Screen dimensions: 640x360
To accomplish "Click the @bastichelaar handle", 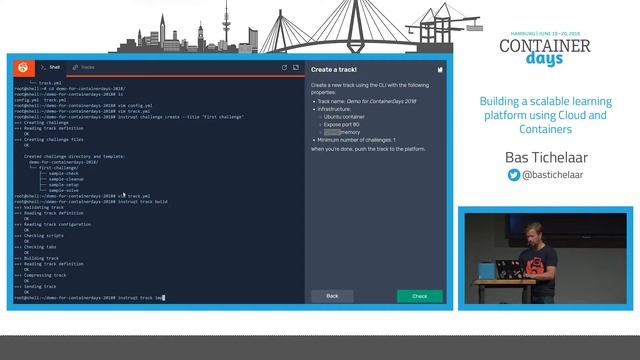I will coord(553,175).
